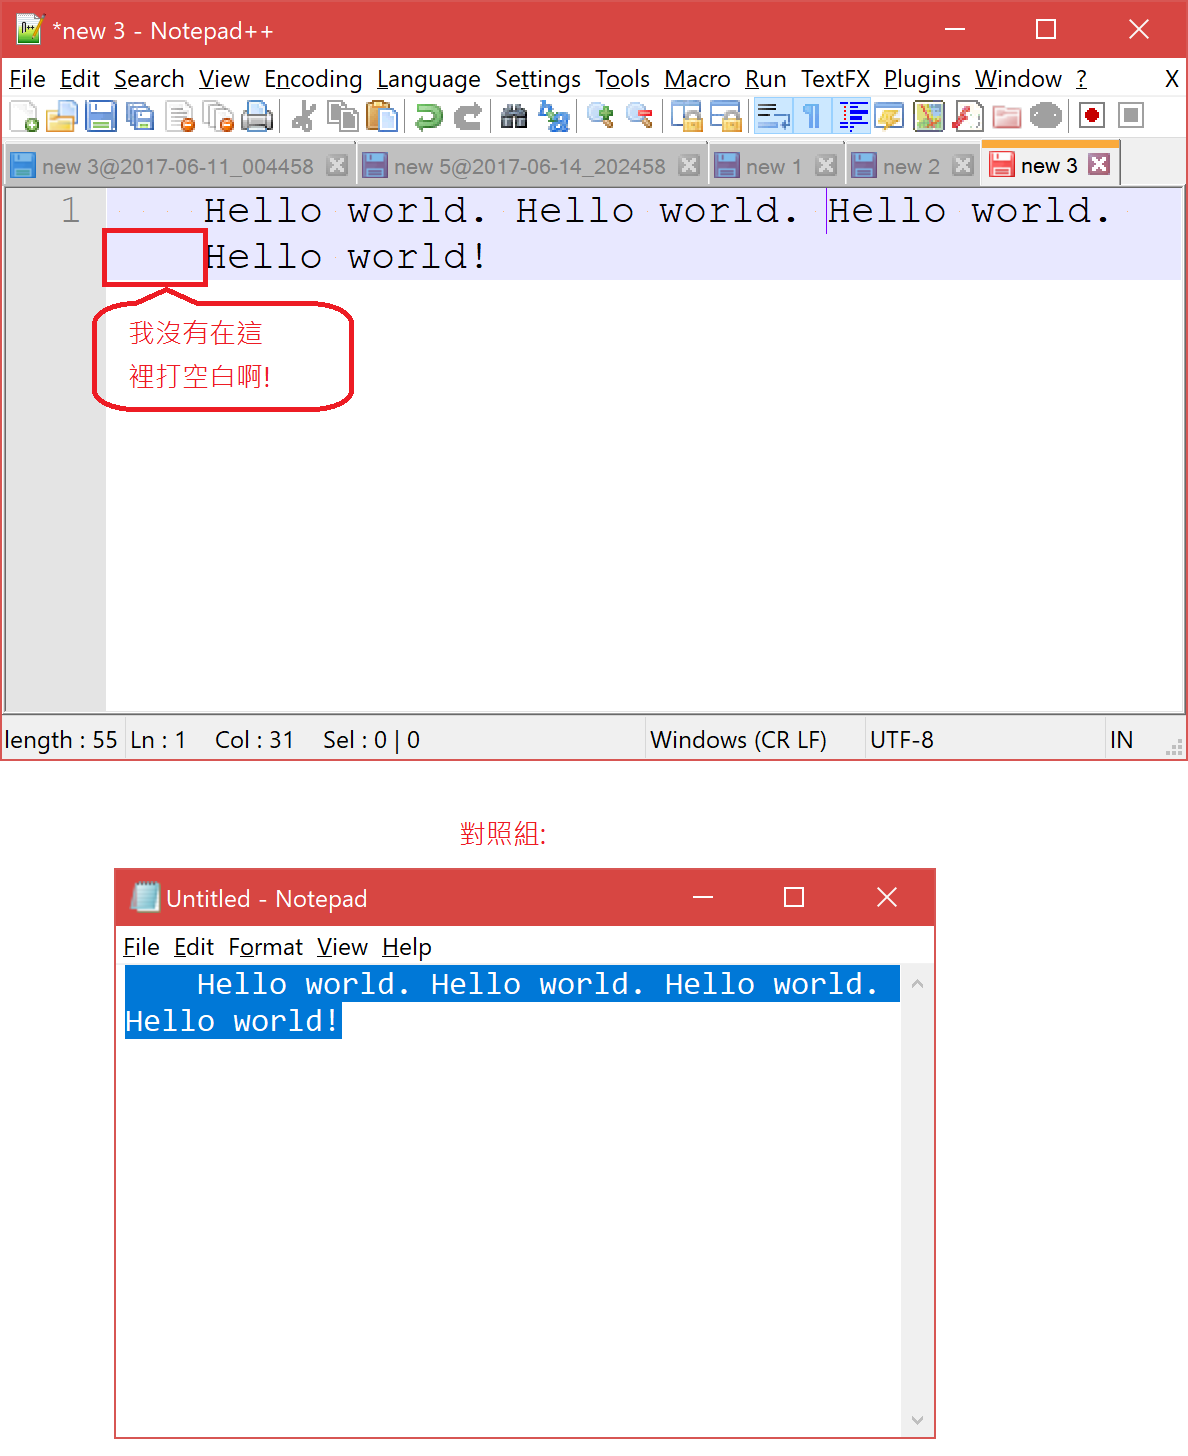Create a new document via toolbar icon

pyautogui.click(x=24, y=117)
